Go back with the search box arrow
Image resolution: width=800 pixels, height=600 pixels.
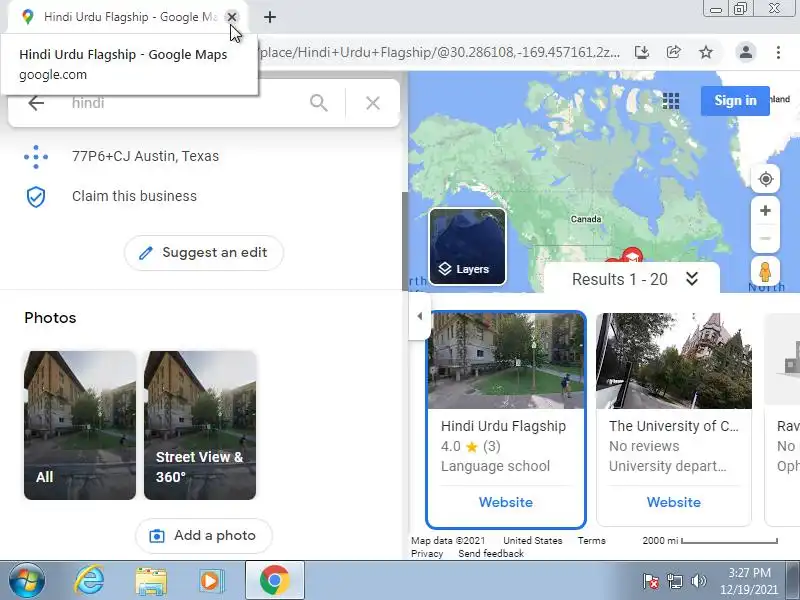[36, 103]
